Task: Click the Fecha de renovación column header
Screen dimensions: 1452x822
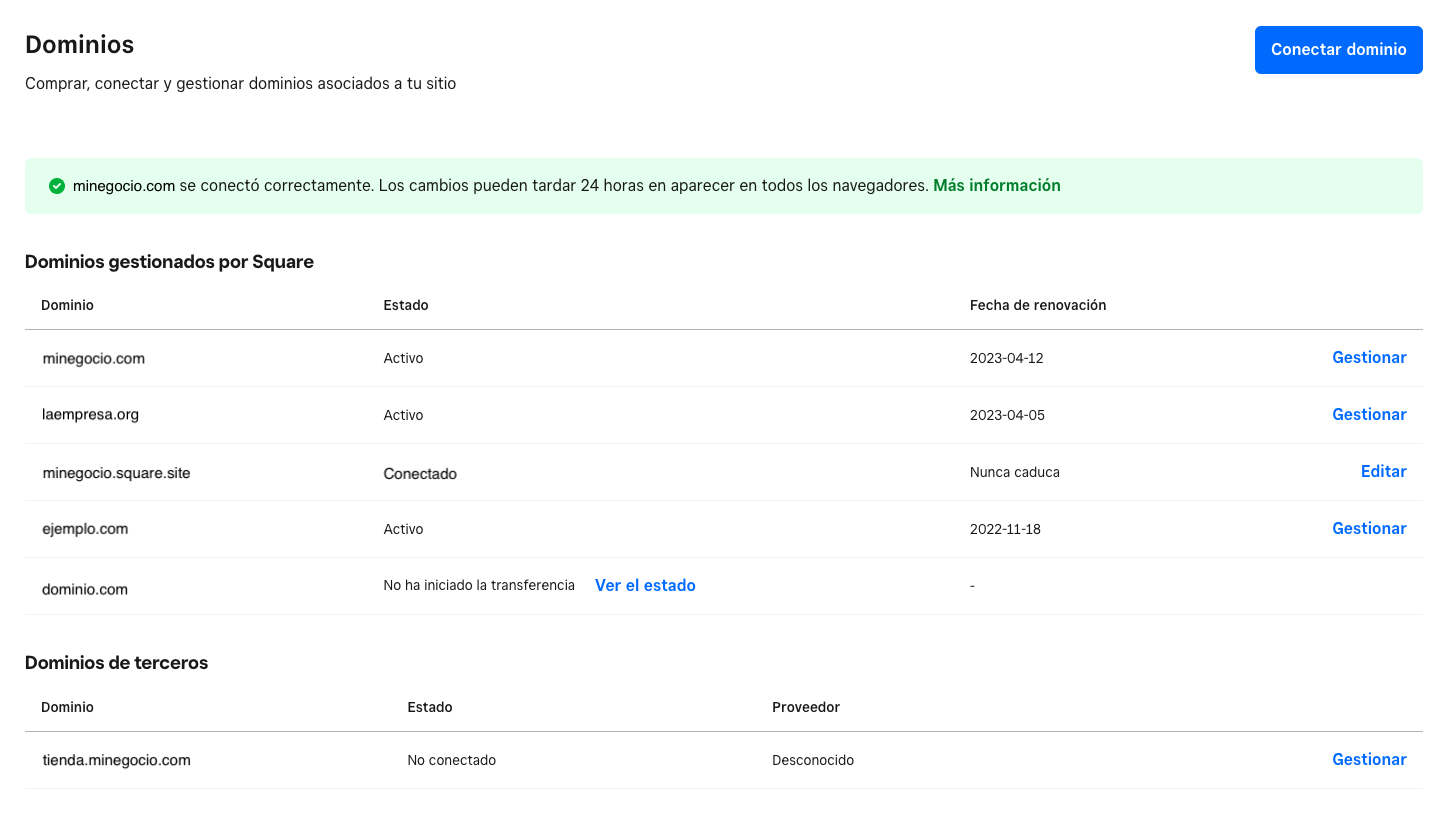Action: click(x=1038, y=305)
